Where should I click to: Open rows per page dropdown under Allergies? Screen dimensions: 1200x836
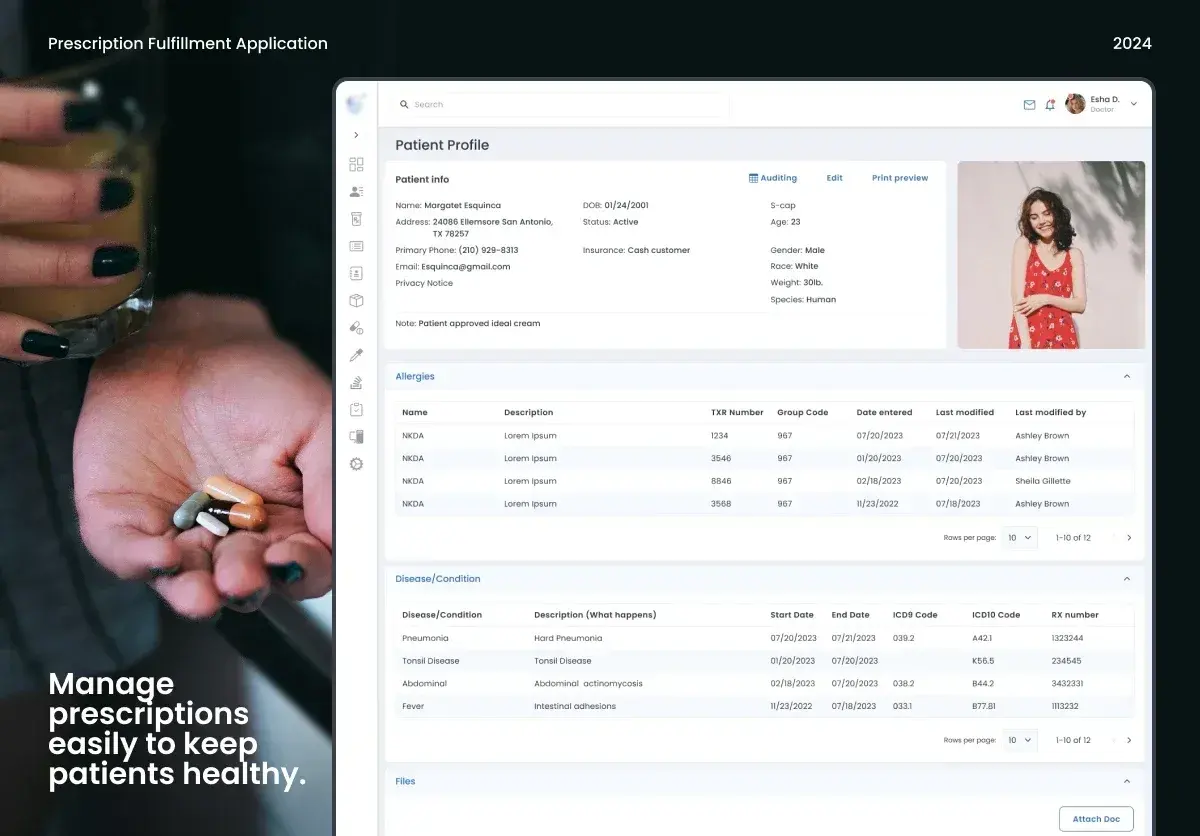click(x=1019, y=537)
